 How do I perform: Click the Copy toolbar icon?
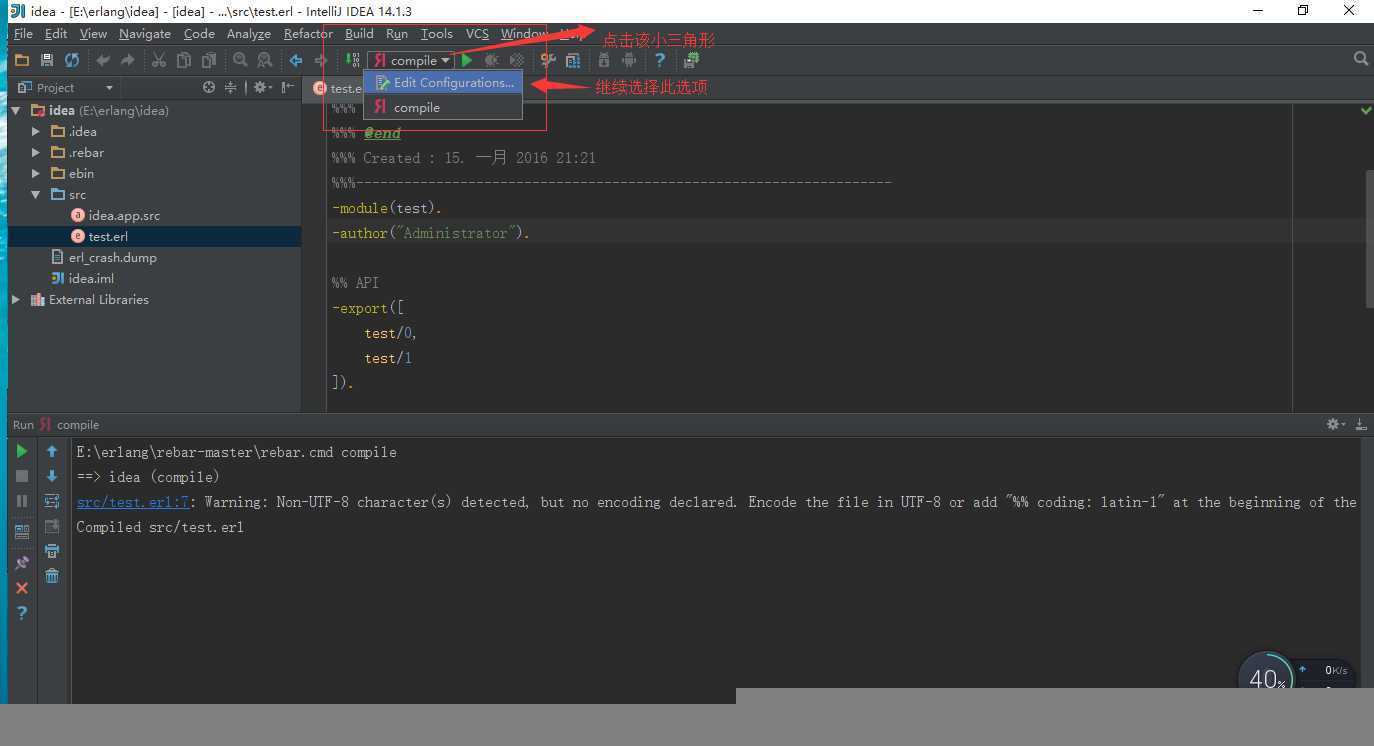(x=183, y=60)
